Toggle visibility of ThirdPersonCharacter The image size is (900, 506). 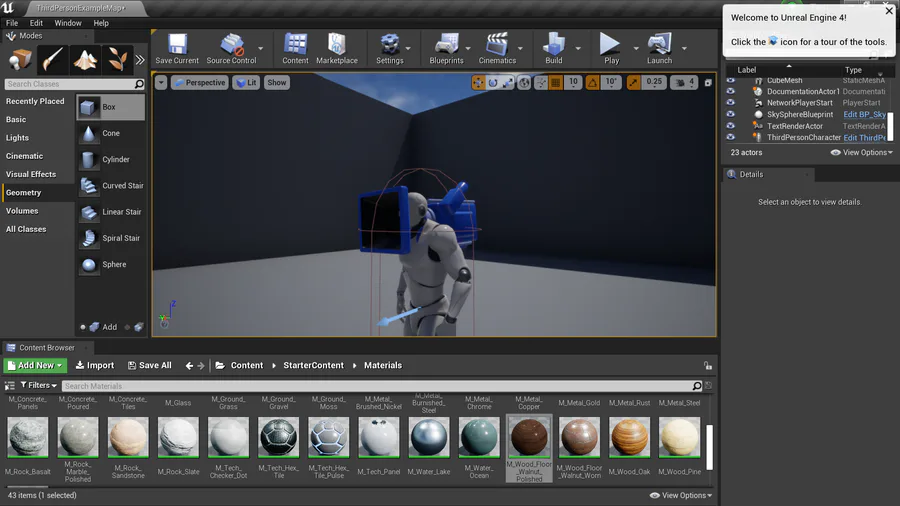[730, 137]
